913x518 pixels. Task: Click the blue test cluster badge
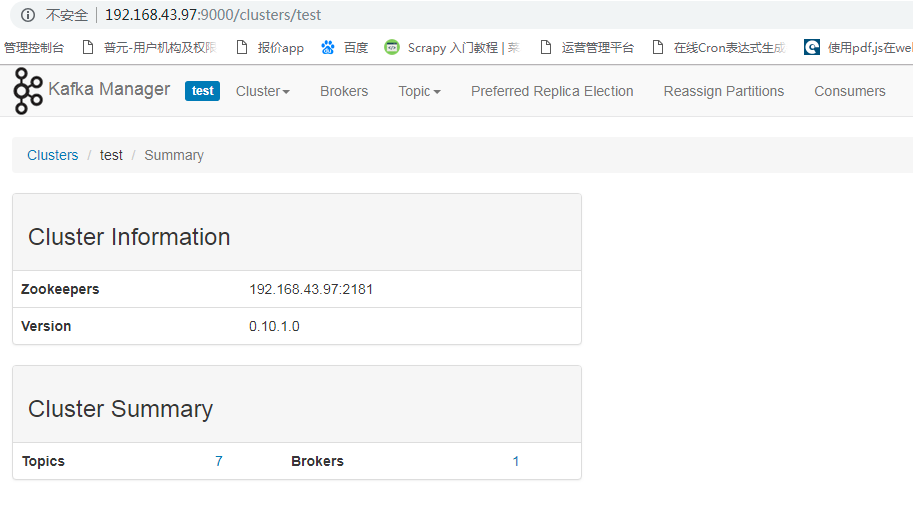(x=203, y=91)
